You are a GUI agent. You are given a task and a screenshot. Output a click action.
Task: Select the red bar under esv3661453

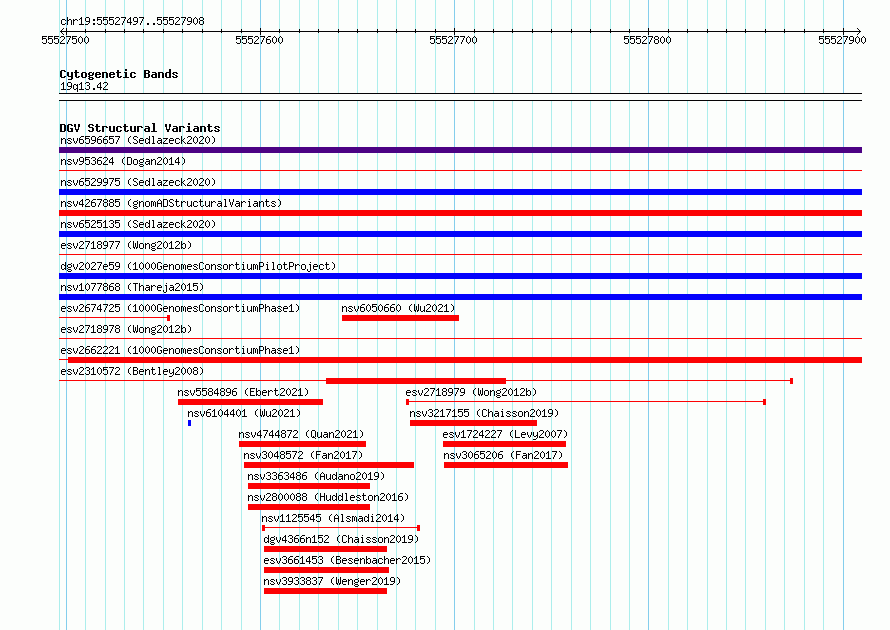[x=326, y=570]
